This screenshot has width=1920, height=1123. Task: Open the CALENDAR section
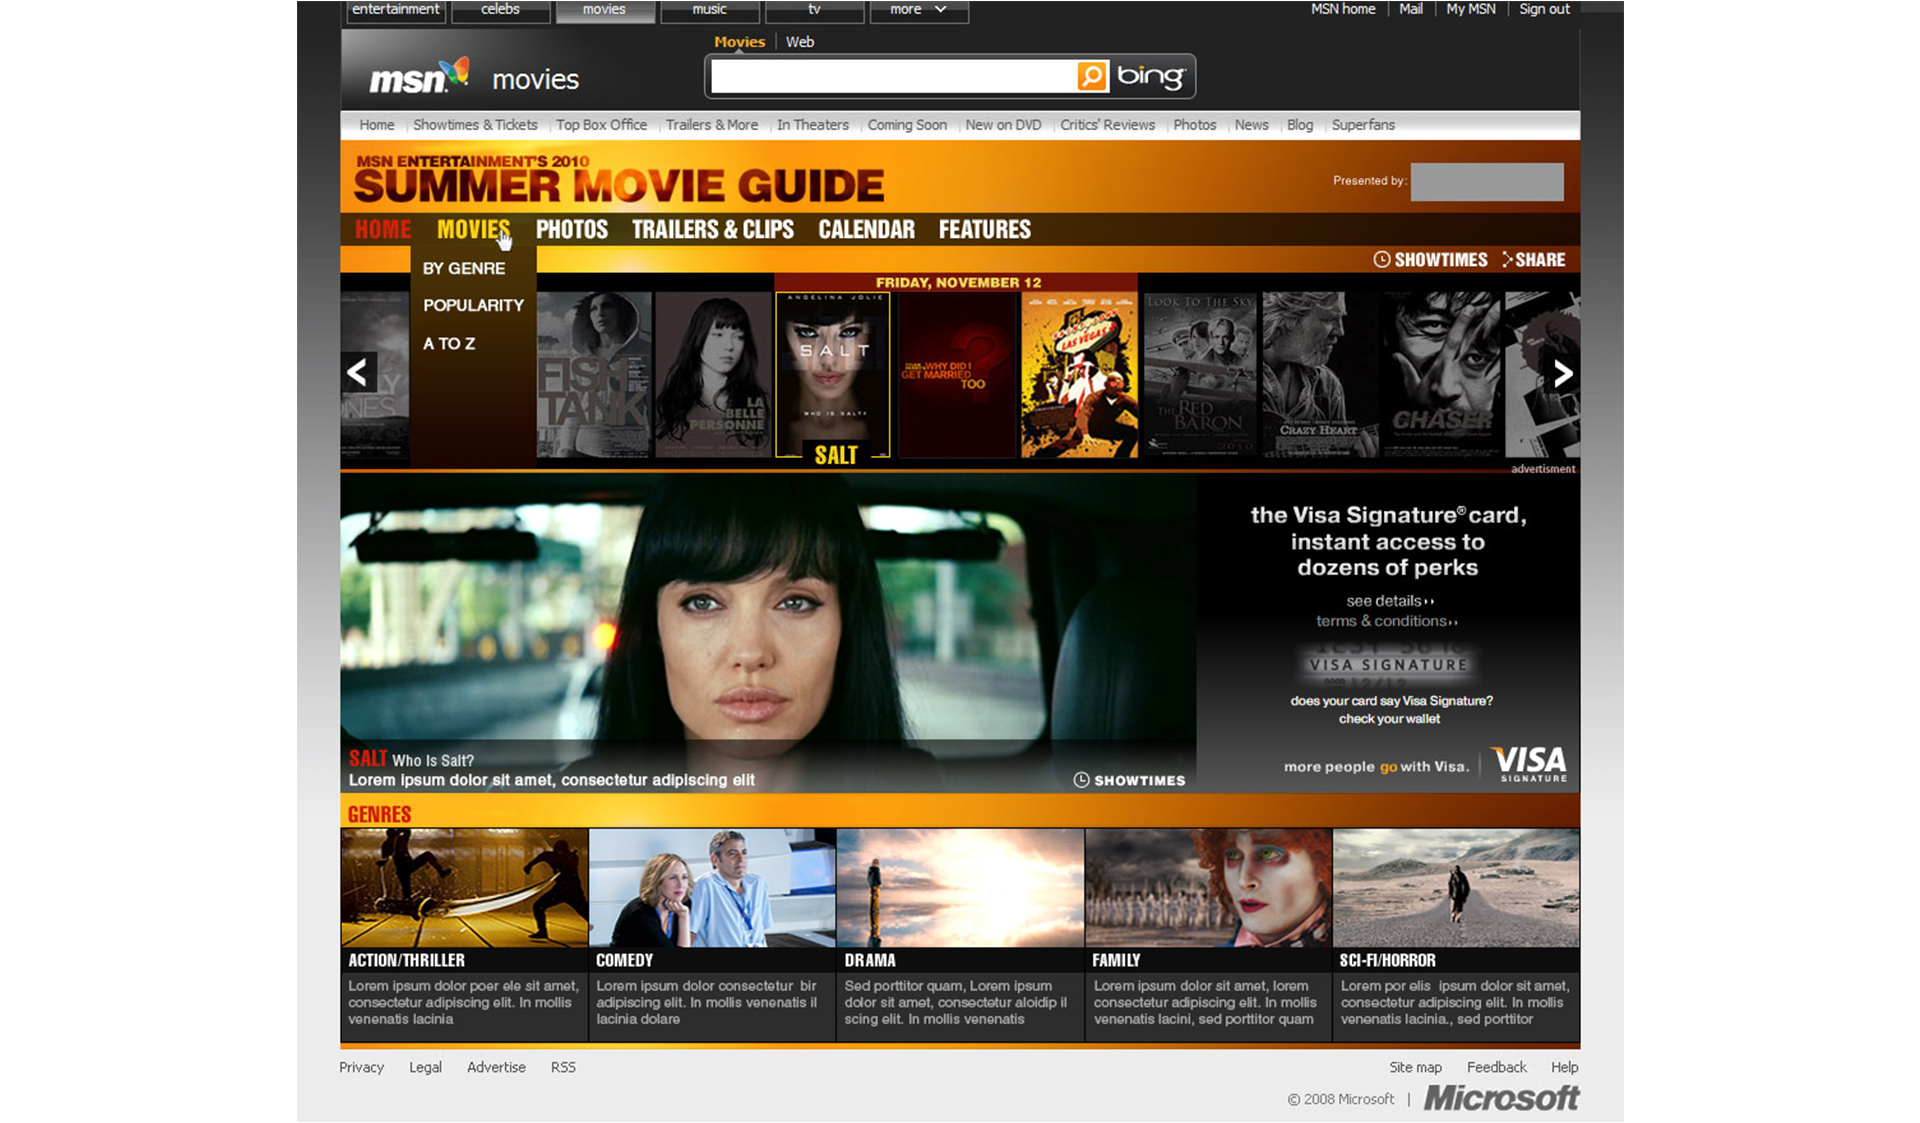[867, 230]
